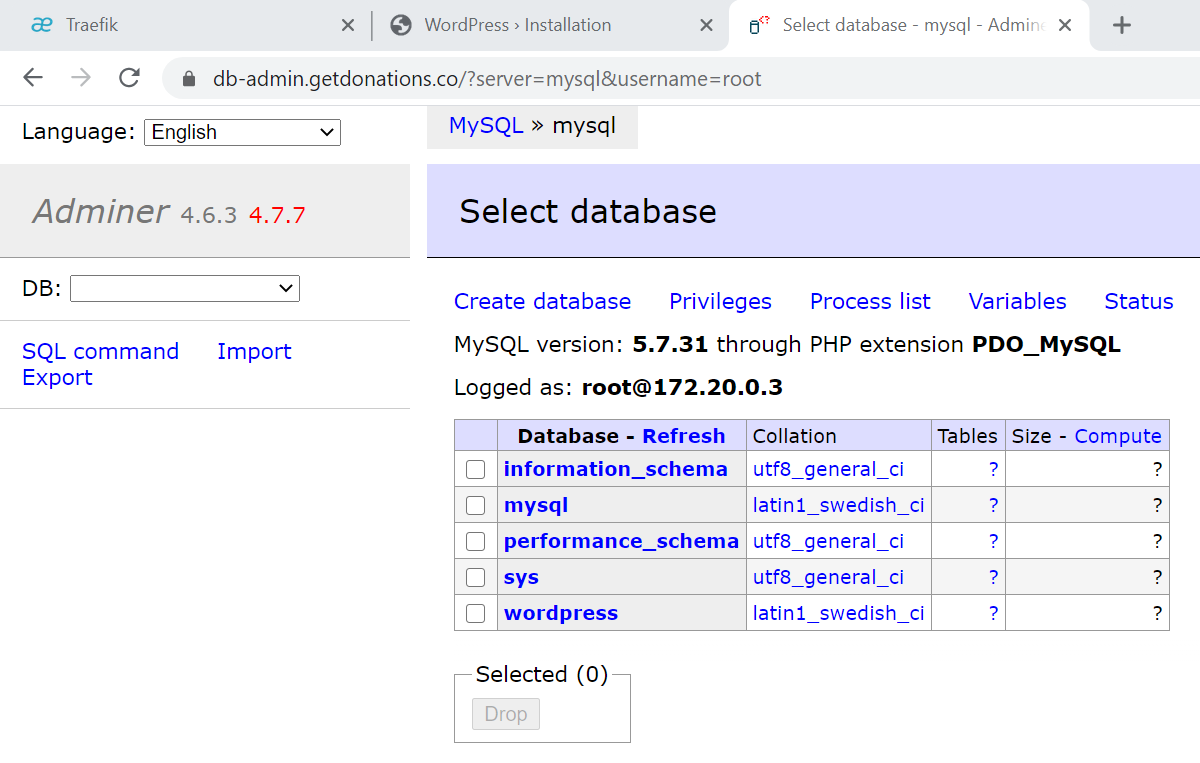Open the sys database
This screenshot has width=1200, height=763.
[x=521, y=577]
